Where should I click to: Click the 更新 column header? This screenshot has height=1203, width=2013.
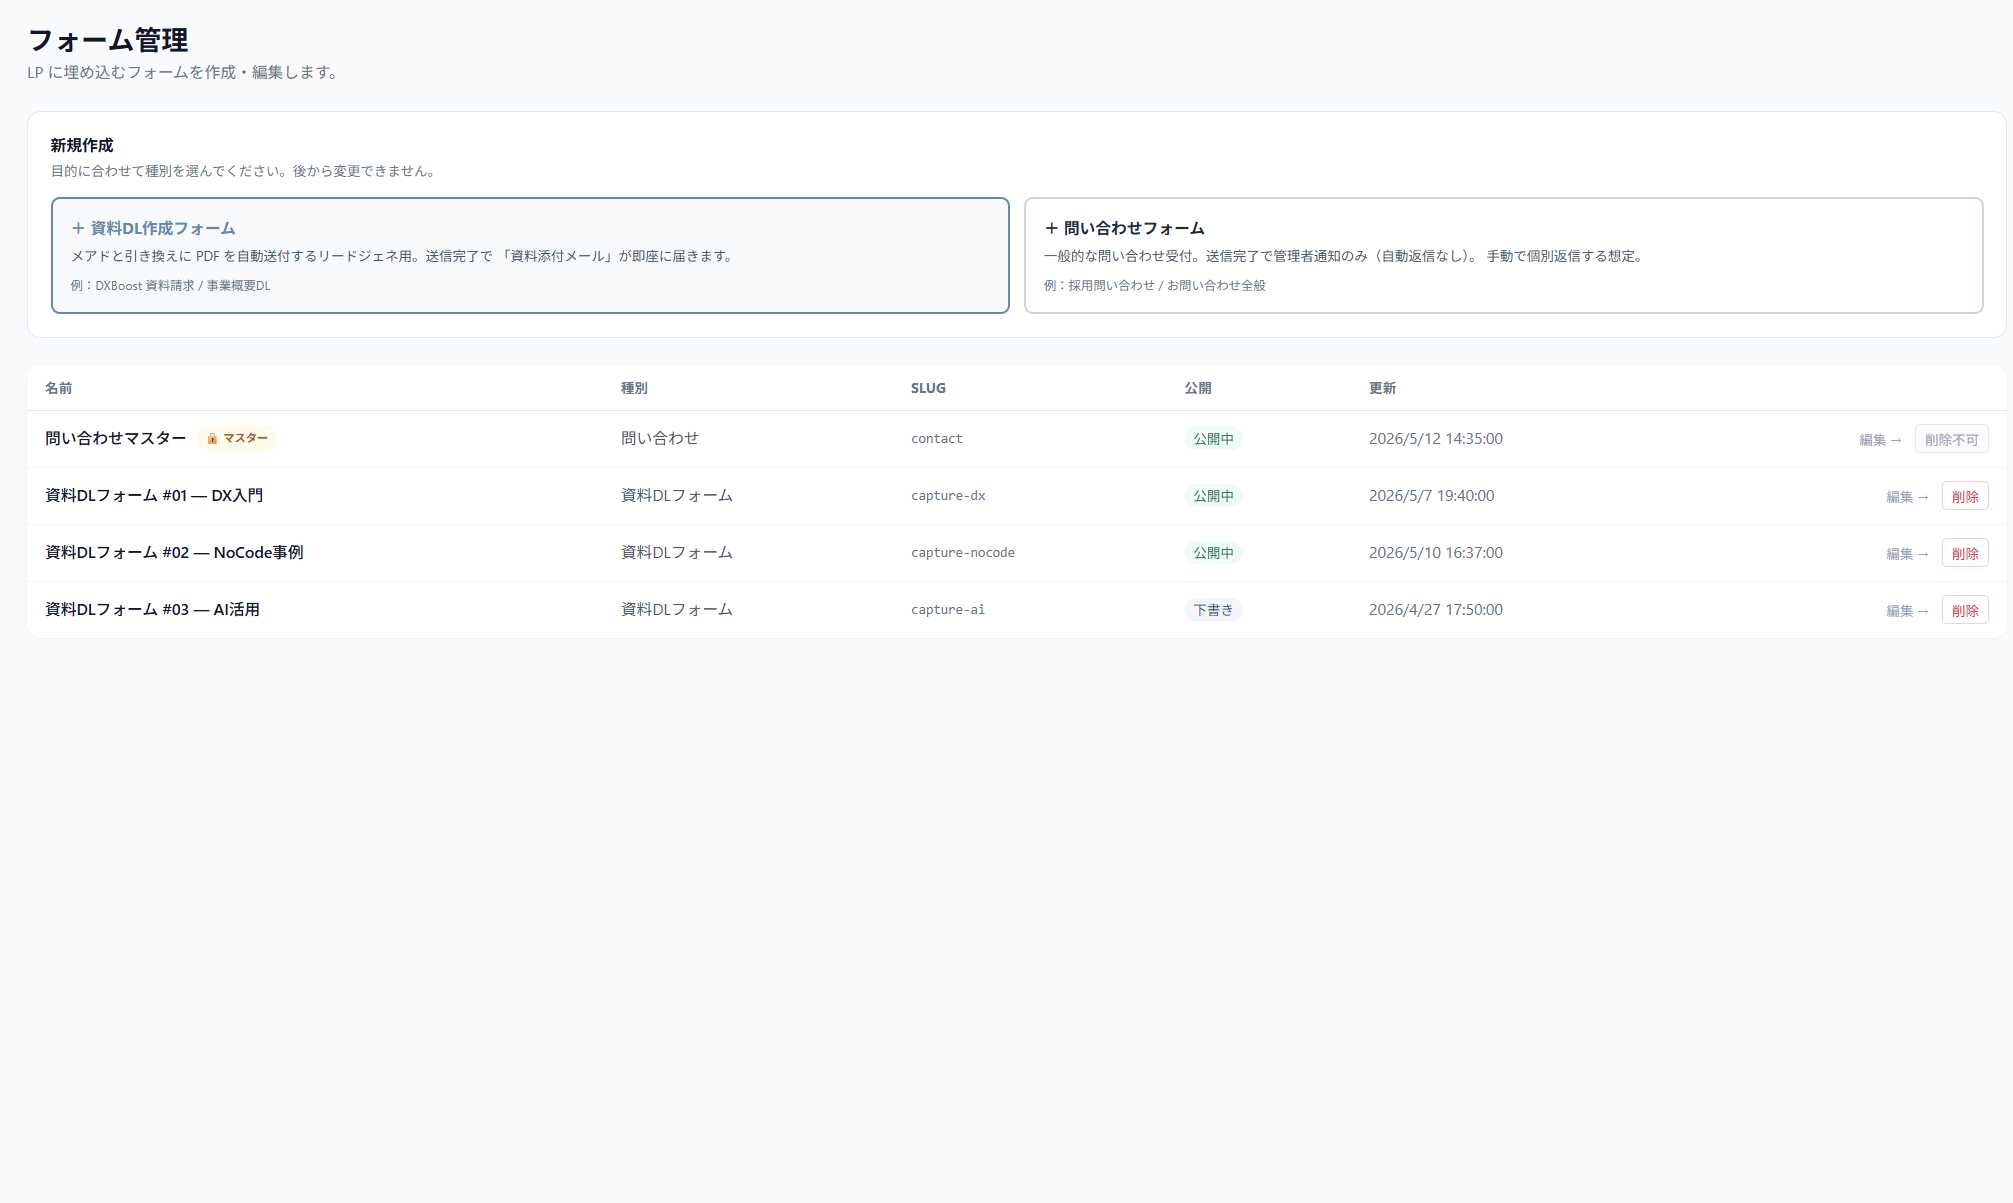[1382, 388]
